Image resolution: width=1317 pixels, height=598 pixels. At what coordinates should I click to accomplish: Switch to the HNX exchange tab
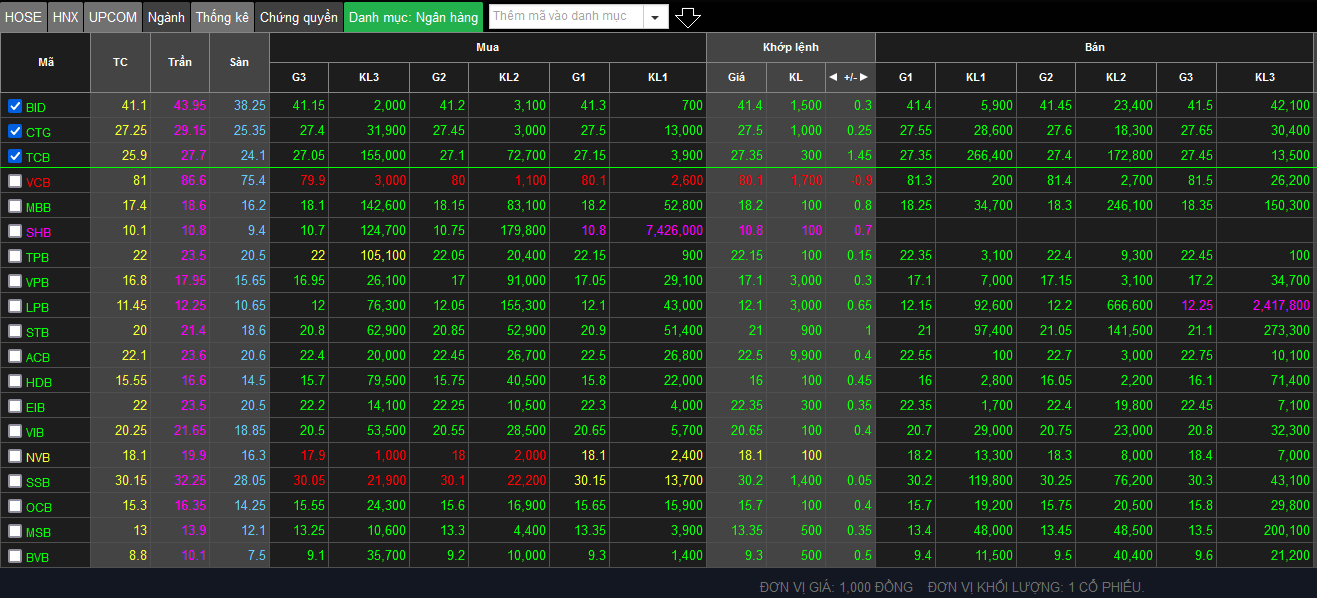pyautogui.click(x=65, y=17)
